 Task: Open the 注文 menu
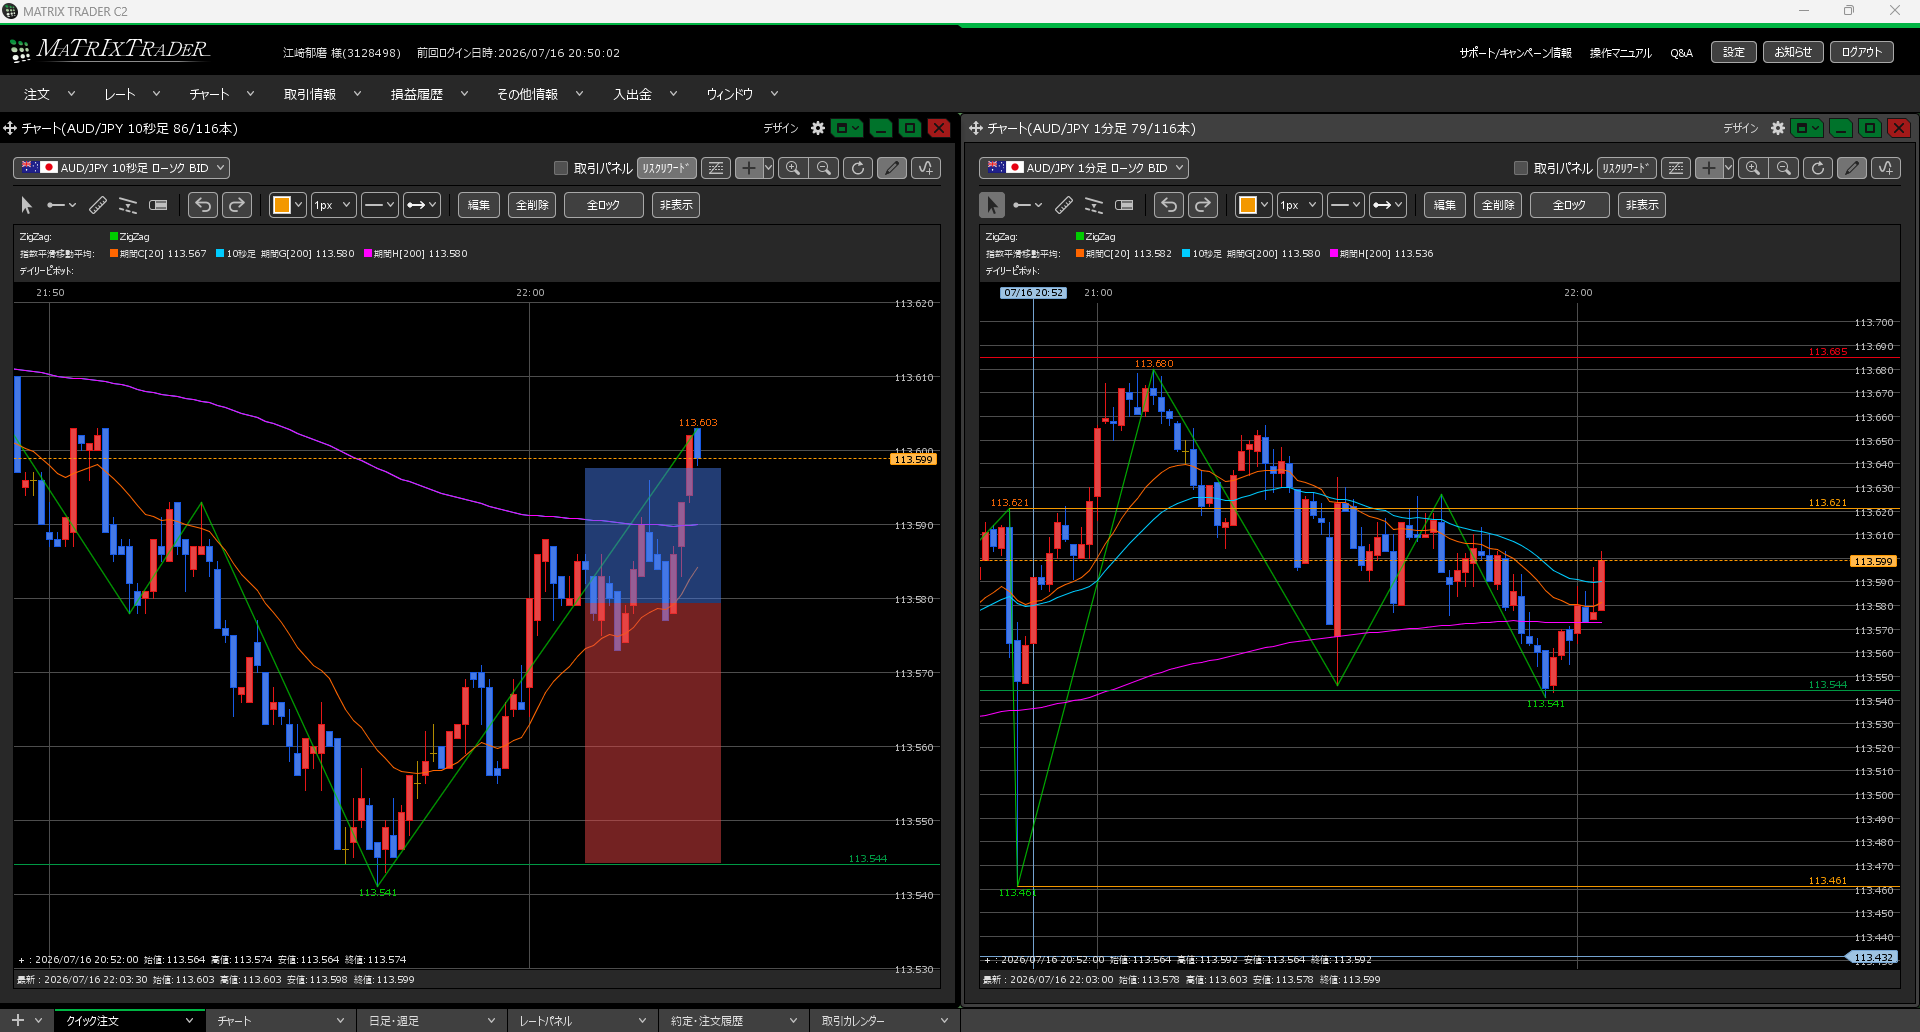tap(49, 94)
